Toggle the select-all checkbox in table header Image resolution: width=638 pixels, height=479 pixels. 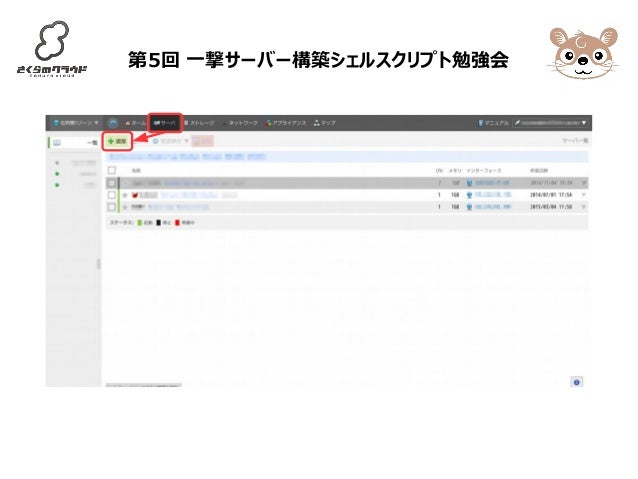[x=112, y=171]
